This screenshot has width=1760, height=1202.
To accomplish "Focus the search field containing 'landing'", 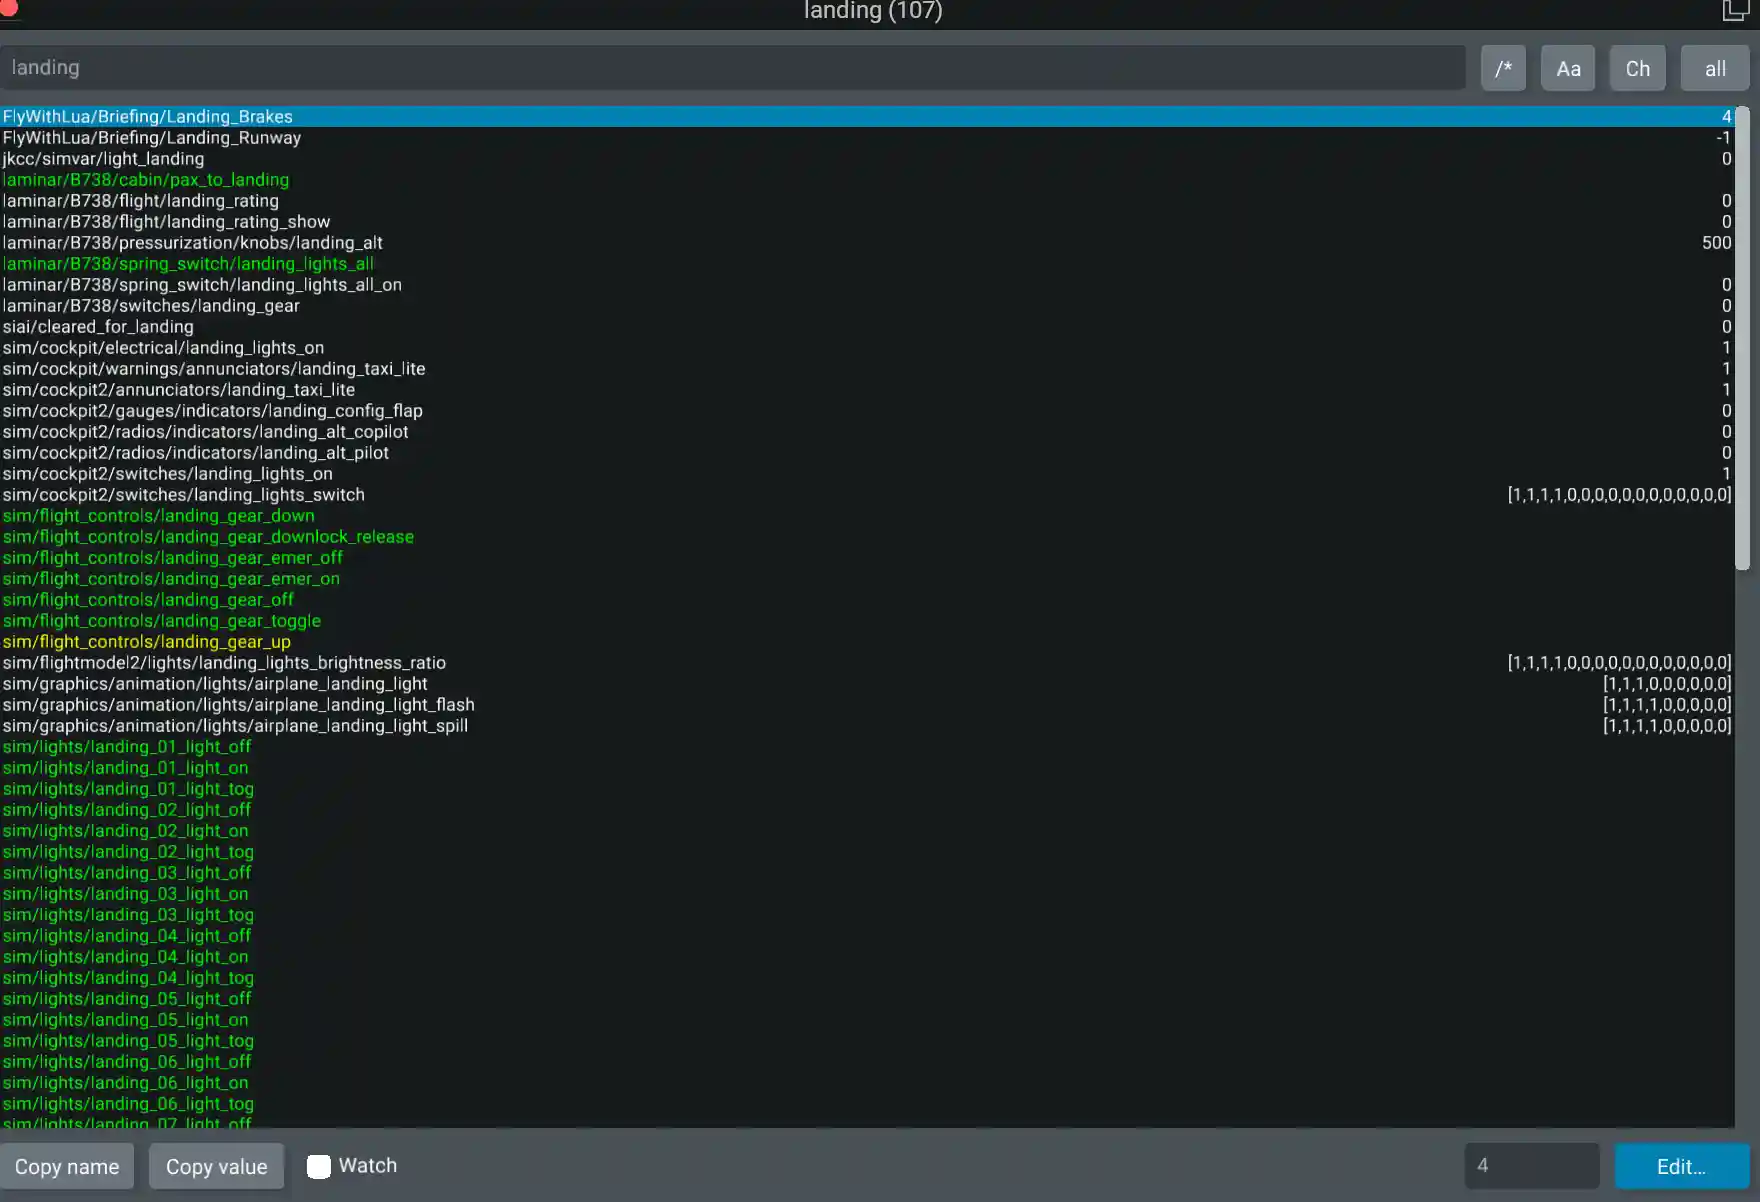I will pyautogui.click(x=733, y=68).
